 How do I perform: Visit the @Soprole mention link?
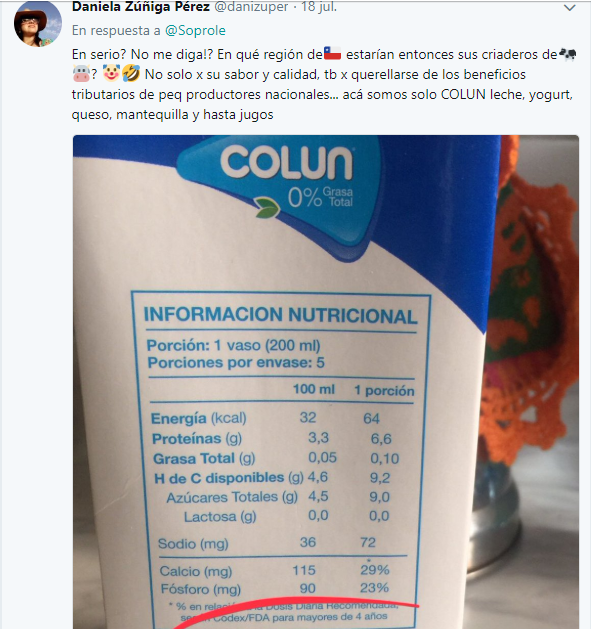pyautogui.click(x=195, y=30)
